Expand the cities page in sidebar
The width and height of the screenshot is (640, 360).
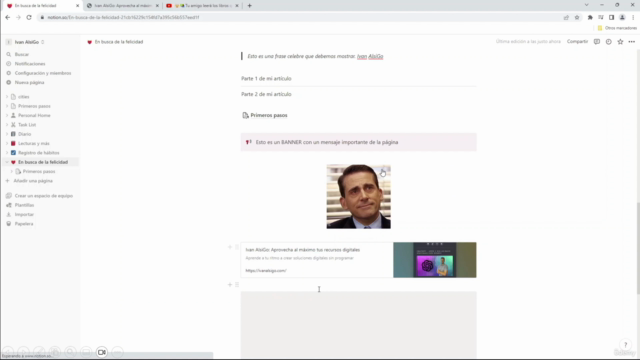(x=7, y=97)
